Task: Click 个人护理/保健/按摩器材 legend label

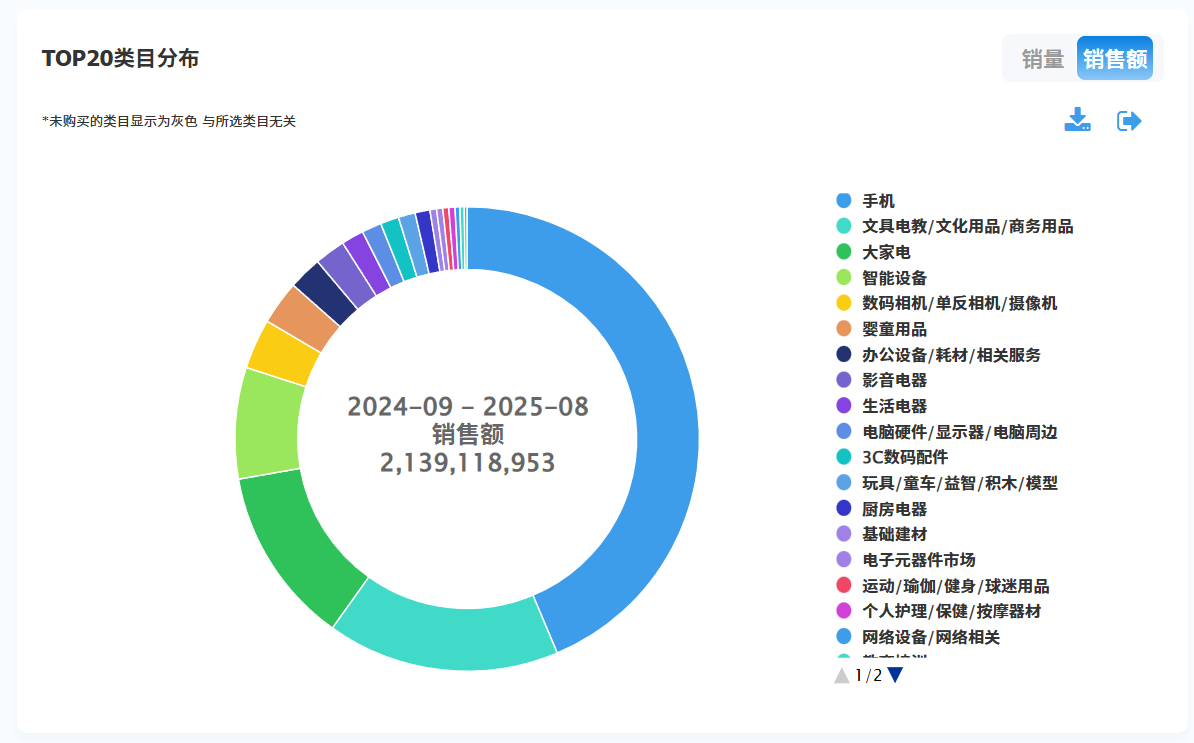Action: point(952,611)
